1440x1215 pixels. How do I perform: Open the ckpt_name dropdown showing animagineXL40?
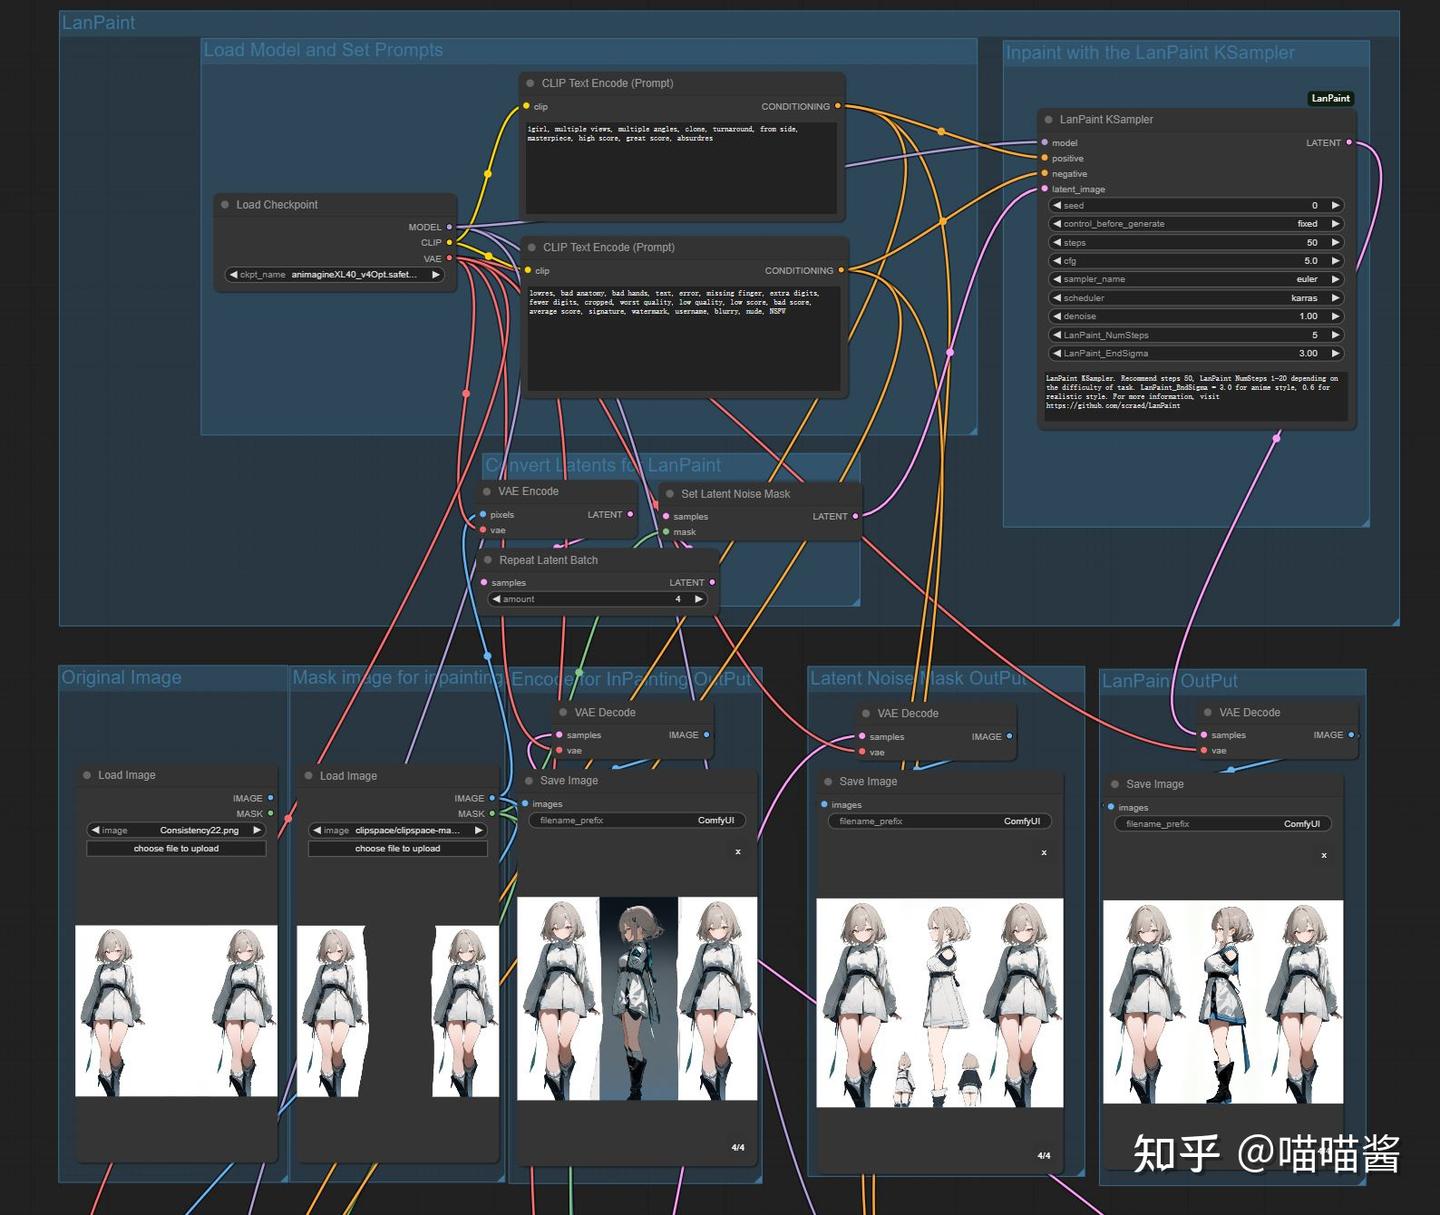[x=335, y=274]
